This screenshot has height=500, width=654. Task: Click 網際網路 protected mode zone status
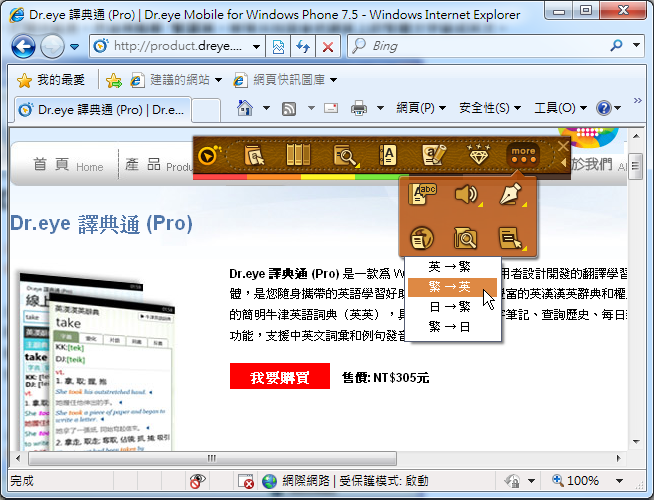click(345, 481)
